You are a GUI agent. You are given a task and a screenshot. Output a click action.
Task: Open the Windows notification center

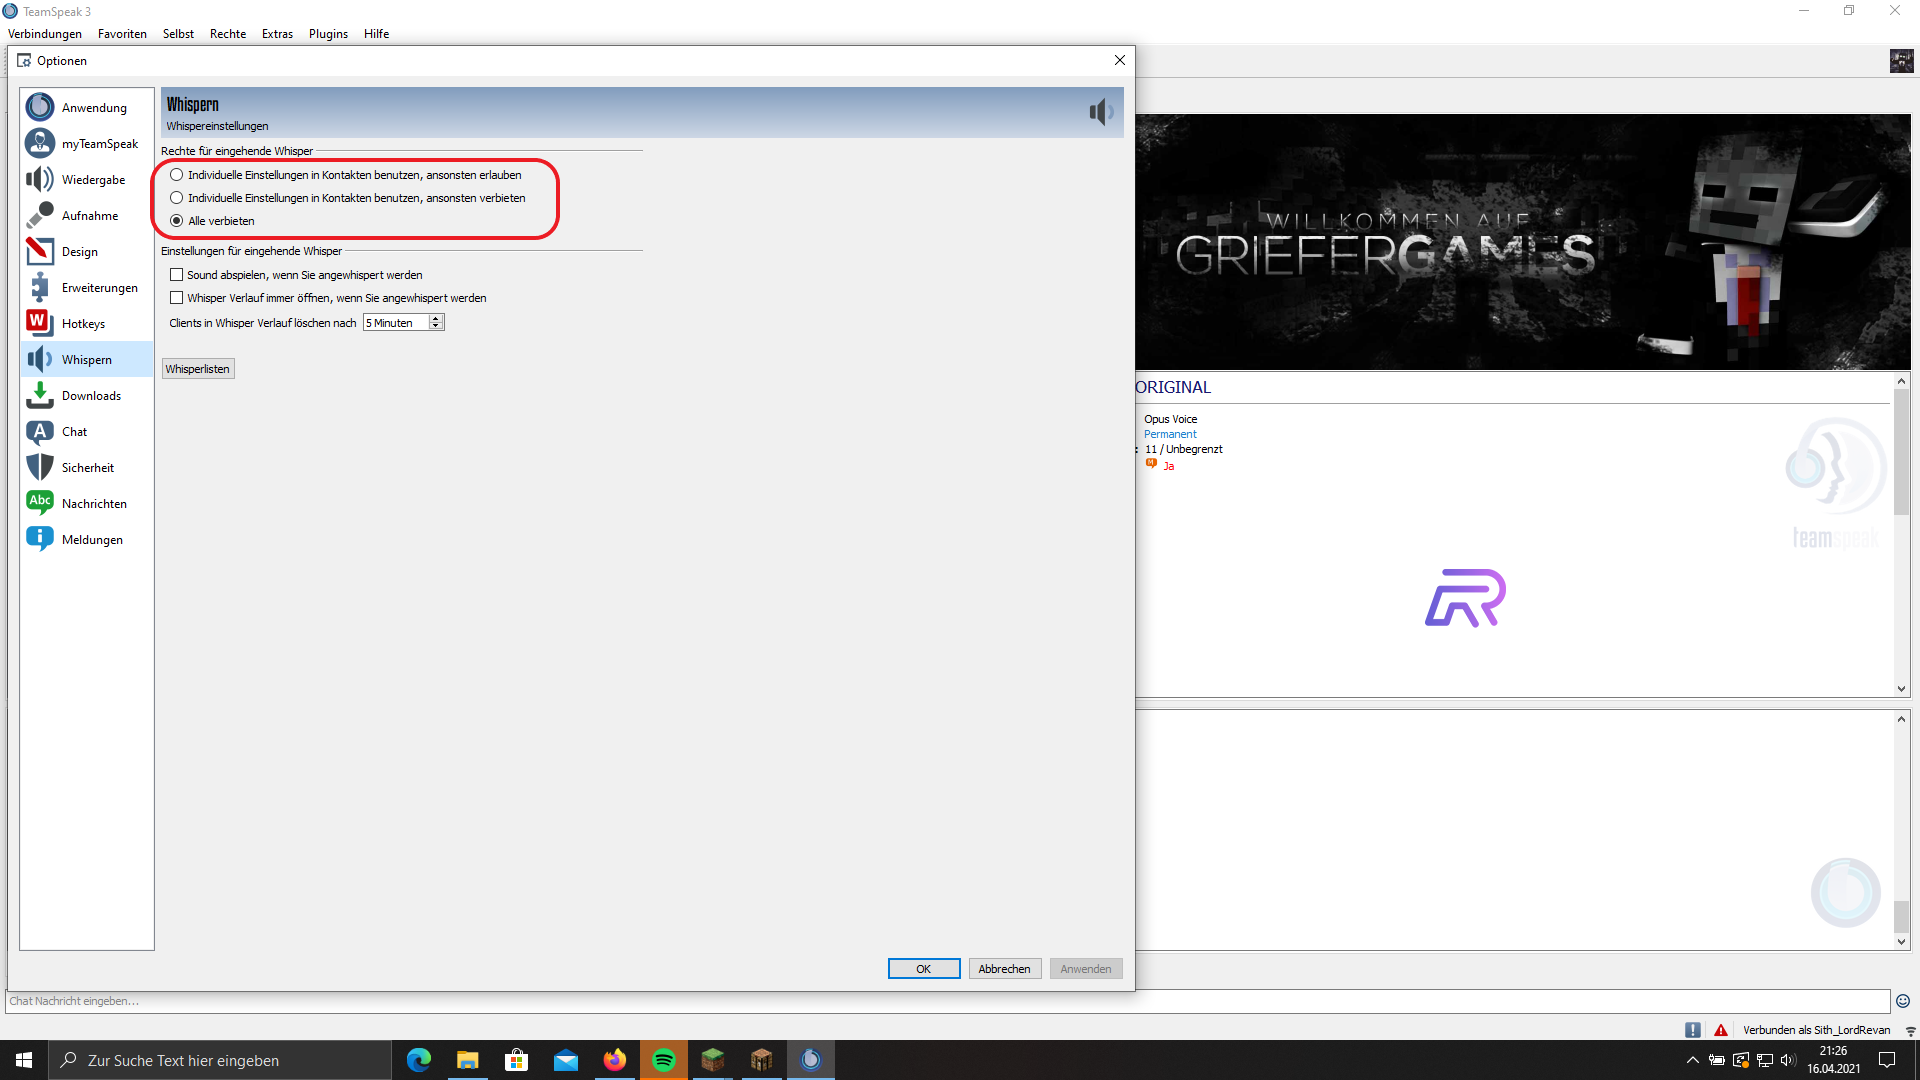pos(1887,1060)
